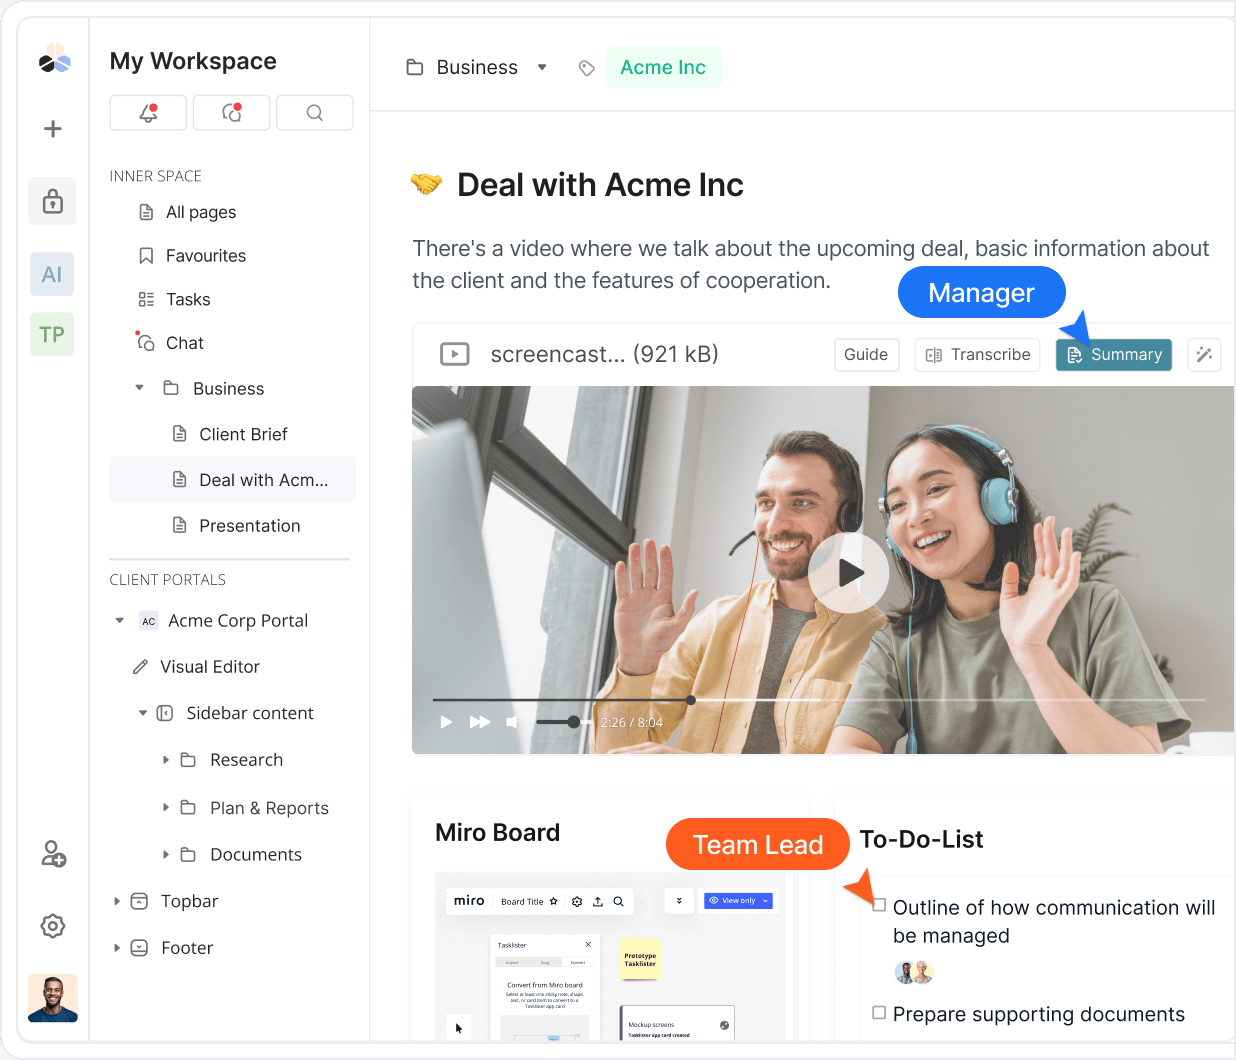The height and width of the screenshot is (1060, 1236).
Task: Click the workspace logo icon
Action: pos(54,59)
